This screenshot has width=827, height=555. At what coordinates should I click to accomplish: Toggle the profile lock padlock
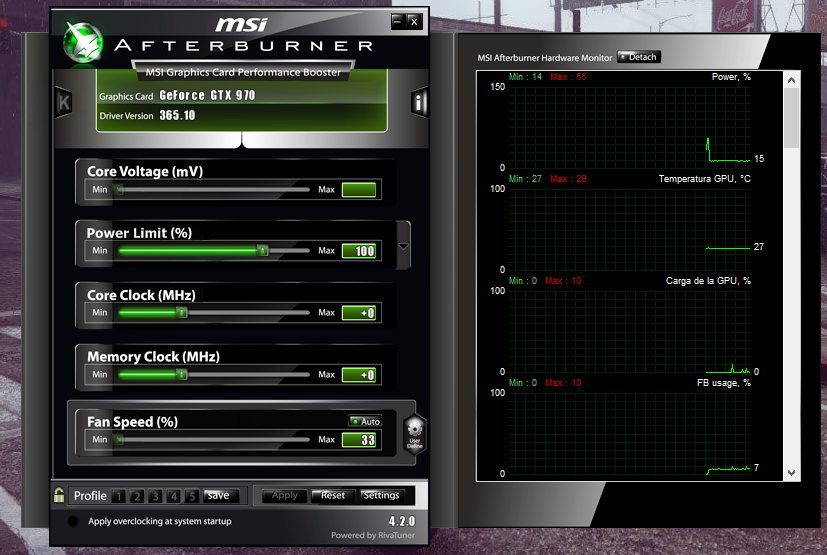pyautogui.click(x=59, y=495)
